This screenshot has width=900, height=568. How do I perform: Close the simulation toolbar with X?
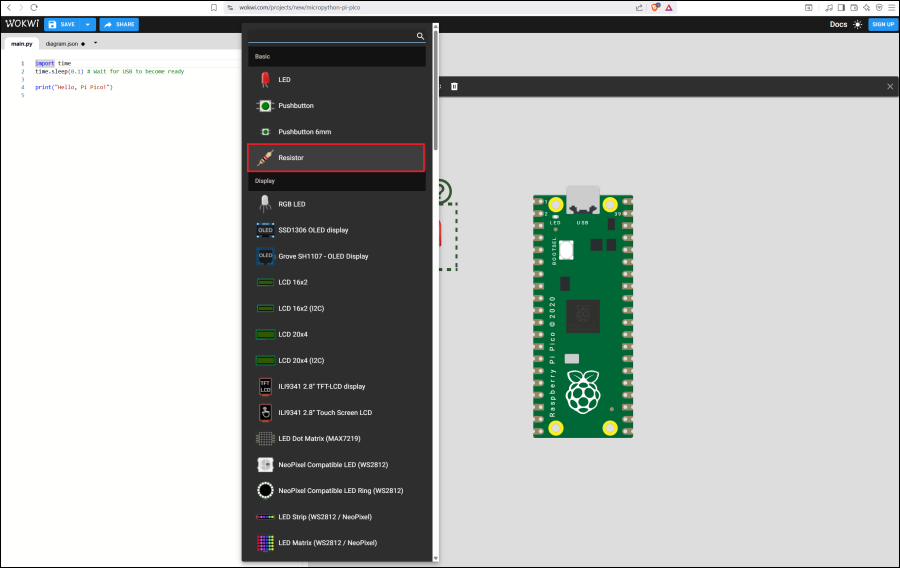pyautogui.click(x=890, y=86)
